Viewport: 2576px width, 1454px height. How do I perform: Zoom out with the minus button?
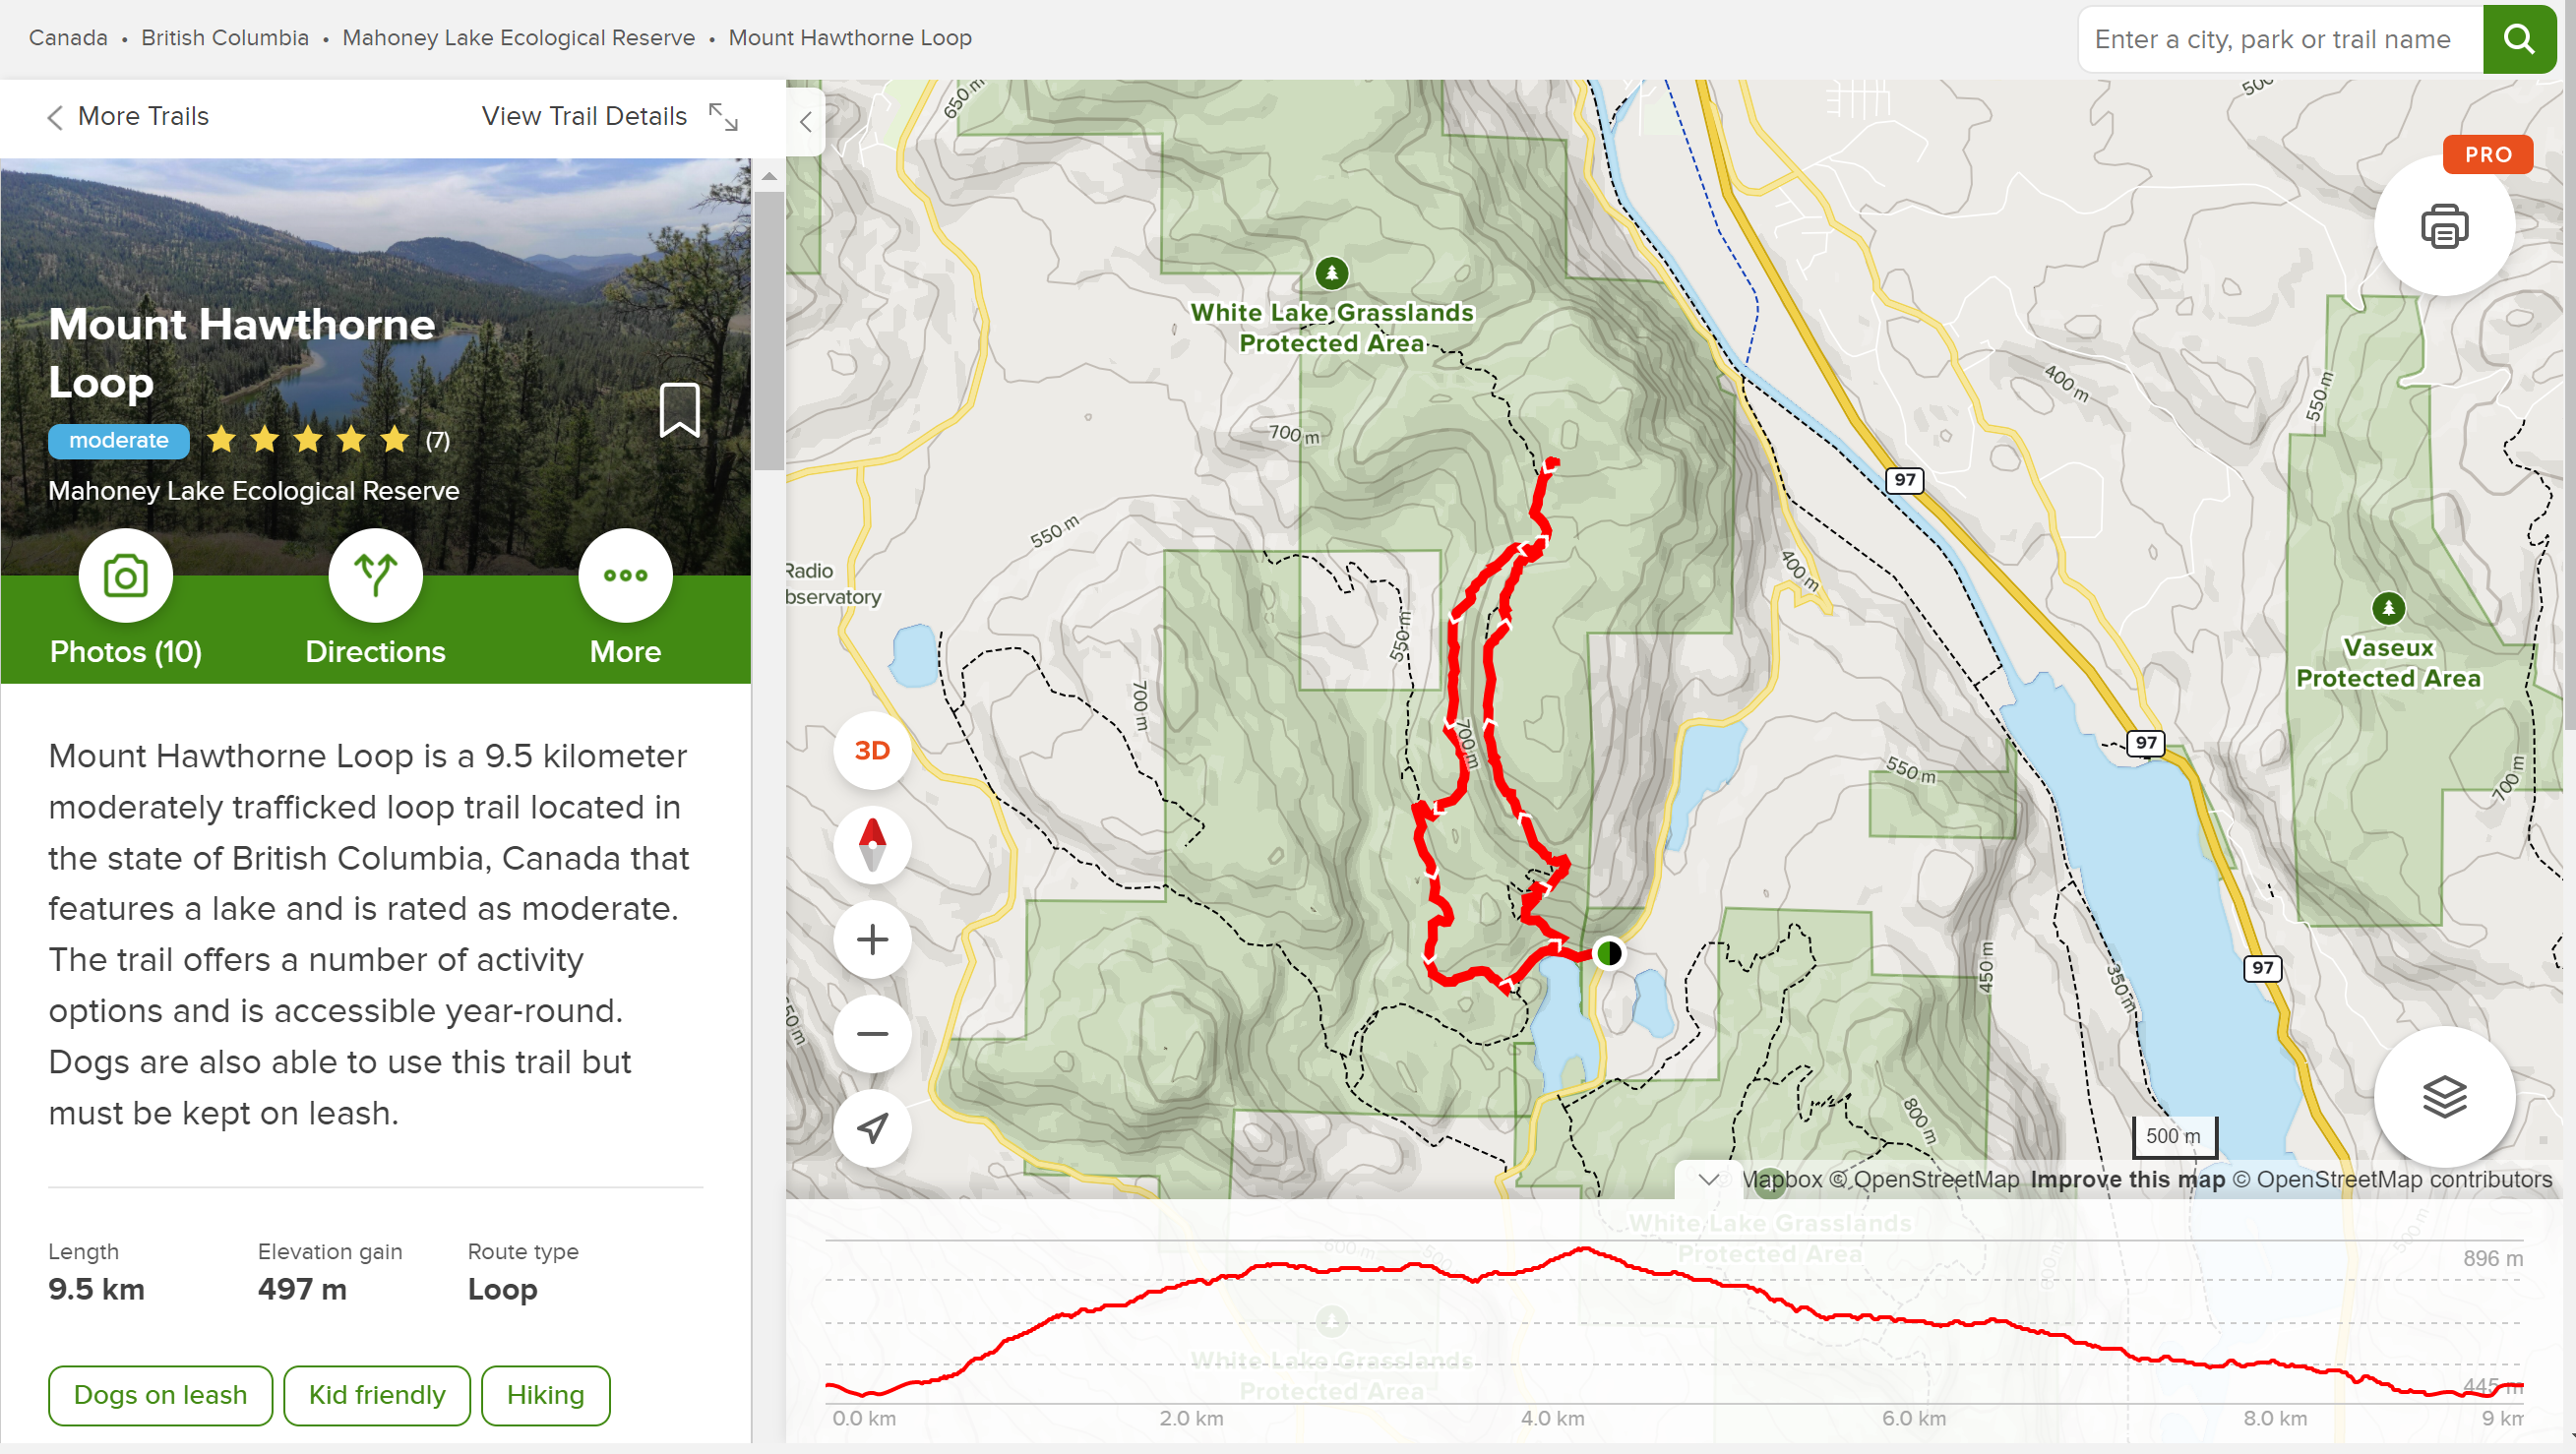click(873, 1033)
